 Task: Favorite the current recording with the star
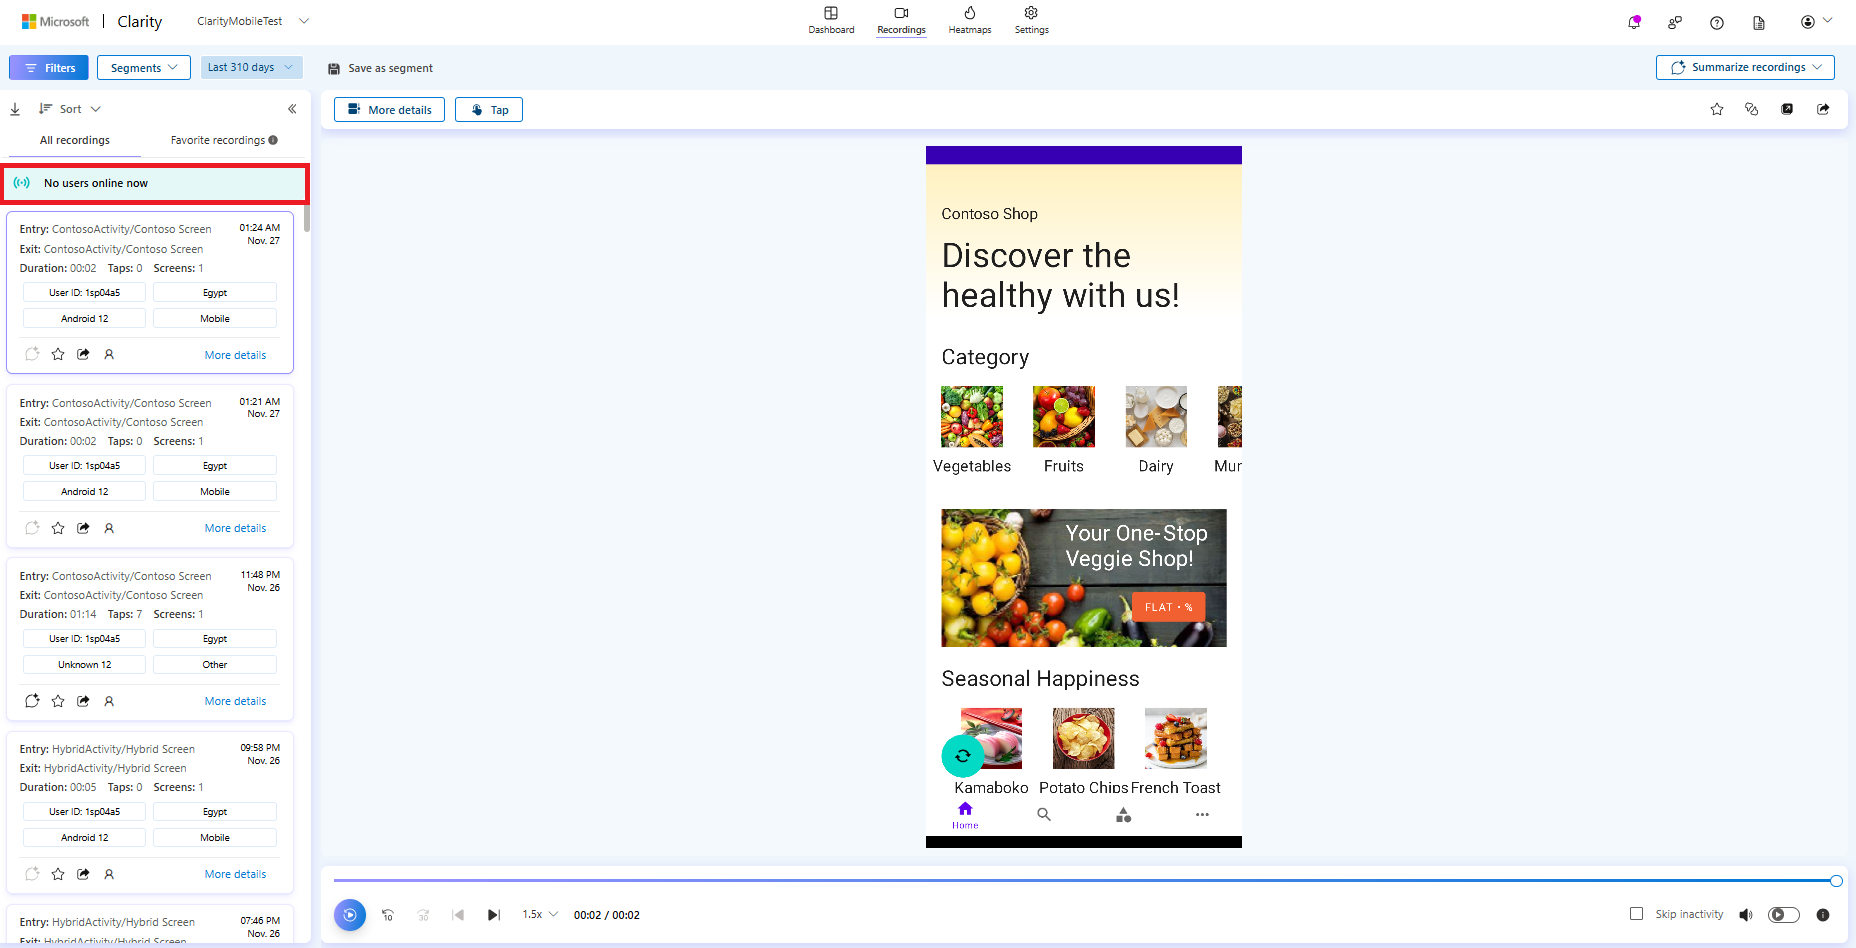(x=1717, y=109)
